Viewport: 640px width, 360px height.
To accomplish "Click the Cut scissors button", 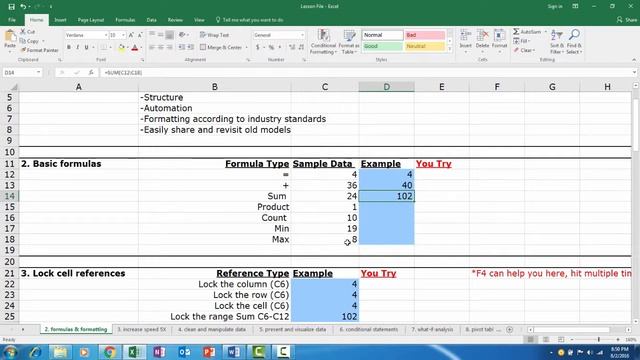I will (x=28, y=31).
